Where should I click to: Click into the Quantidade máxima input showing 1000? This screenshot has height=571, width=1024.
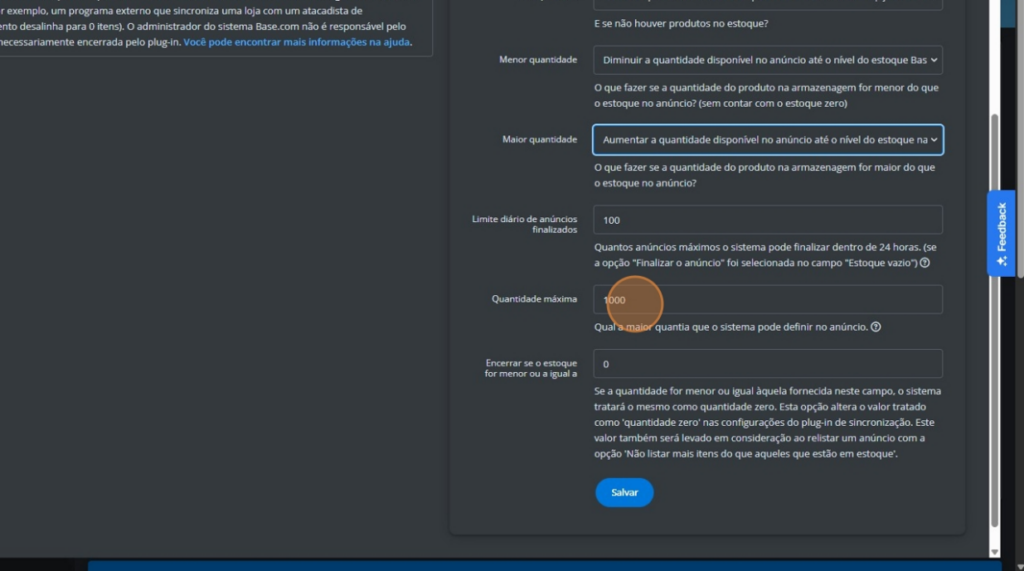(767, 300)
